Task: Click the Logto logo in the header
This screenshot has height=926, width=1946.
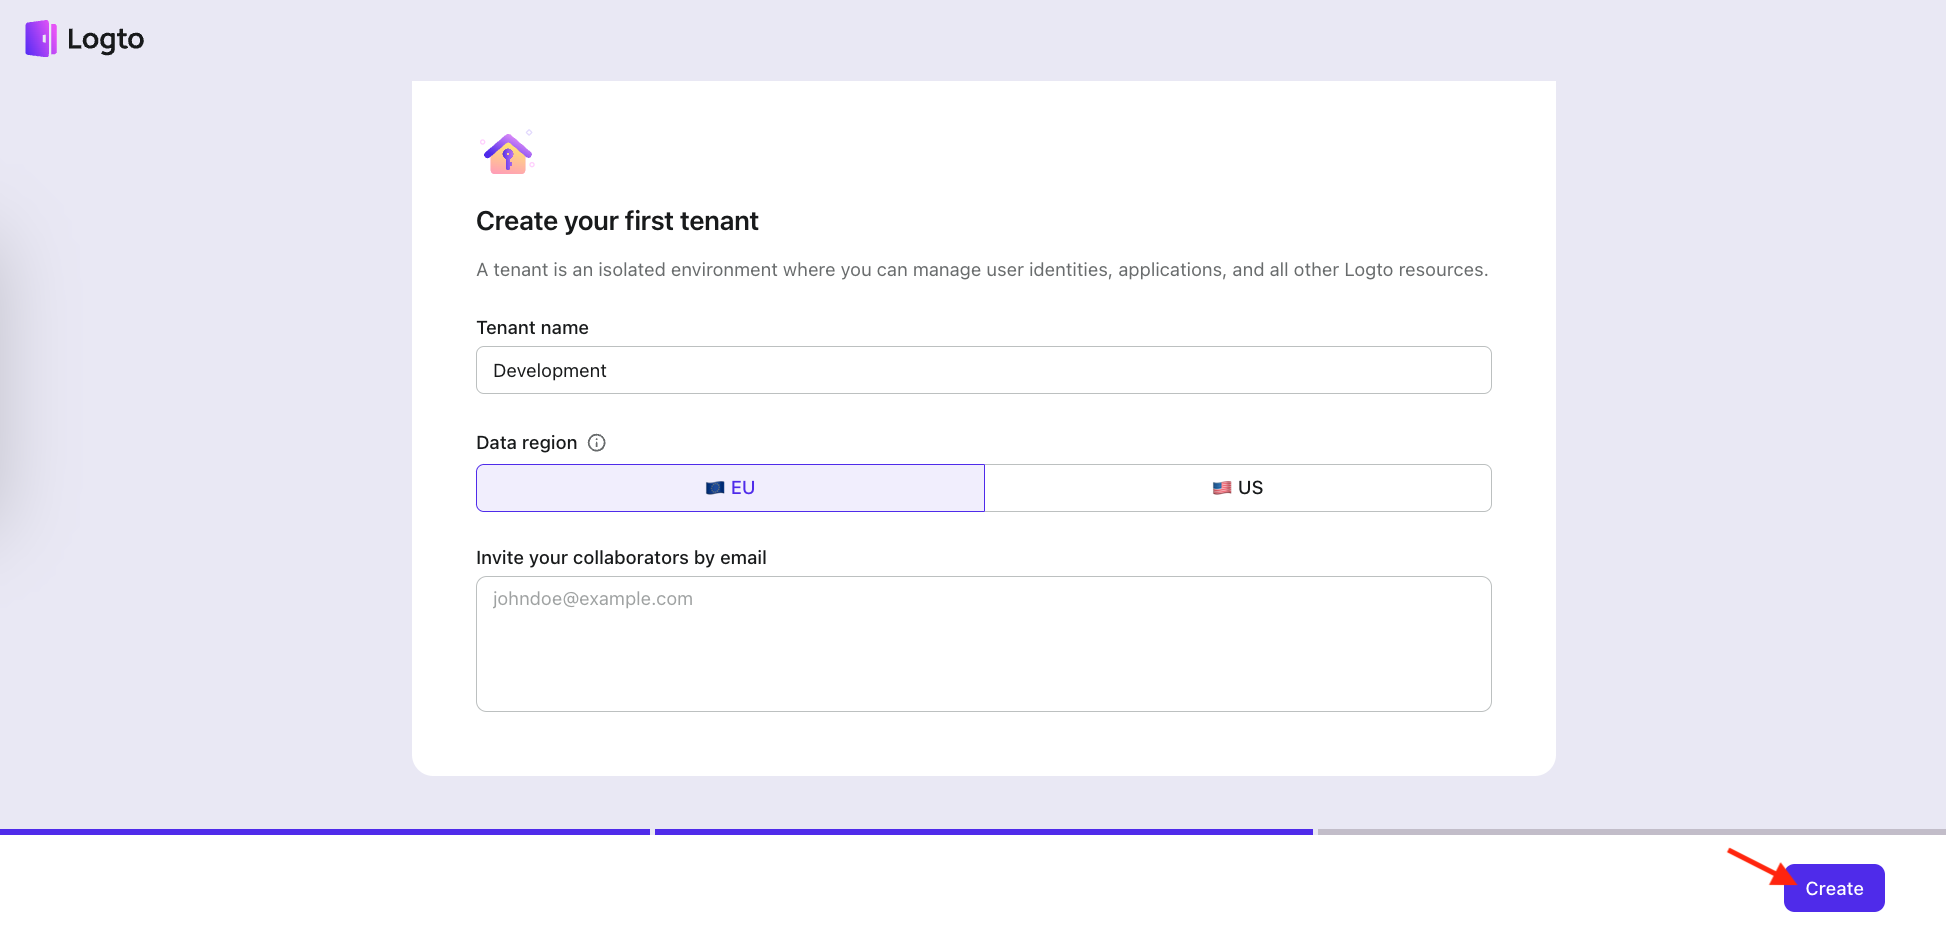Action: pyautogui.click(x=85, y=39)
